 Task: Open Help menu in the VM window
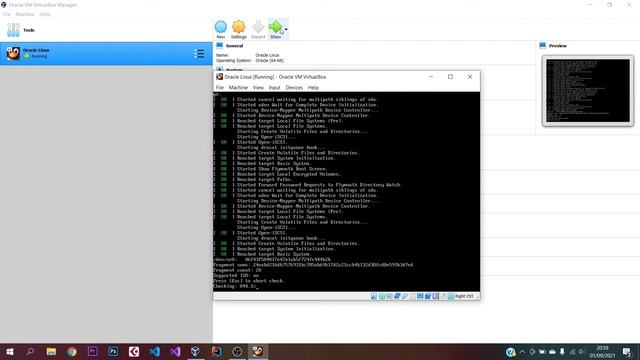313,87
